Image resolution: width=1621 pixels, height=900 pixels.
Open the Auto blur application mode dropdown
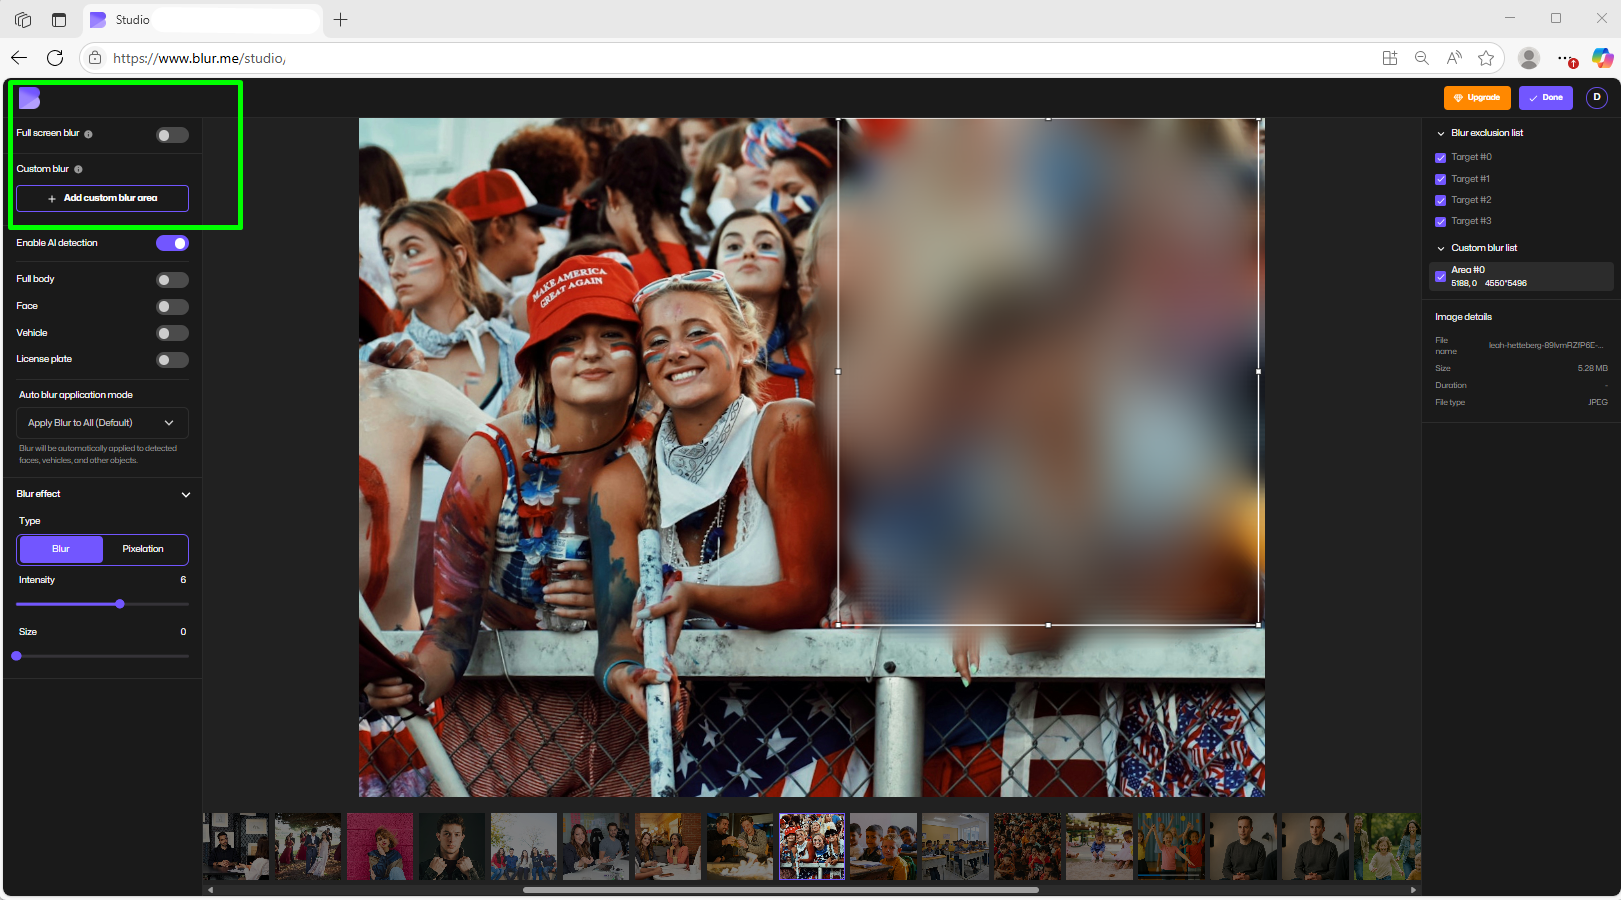pos(102,423)
